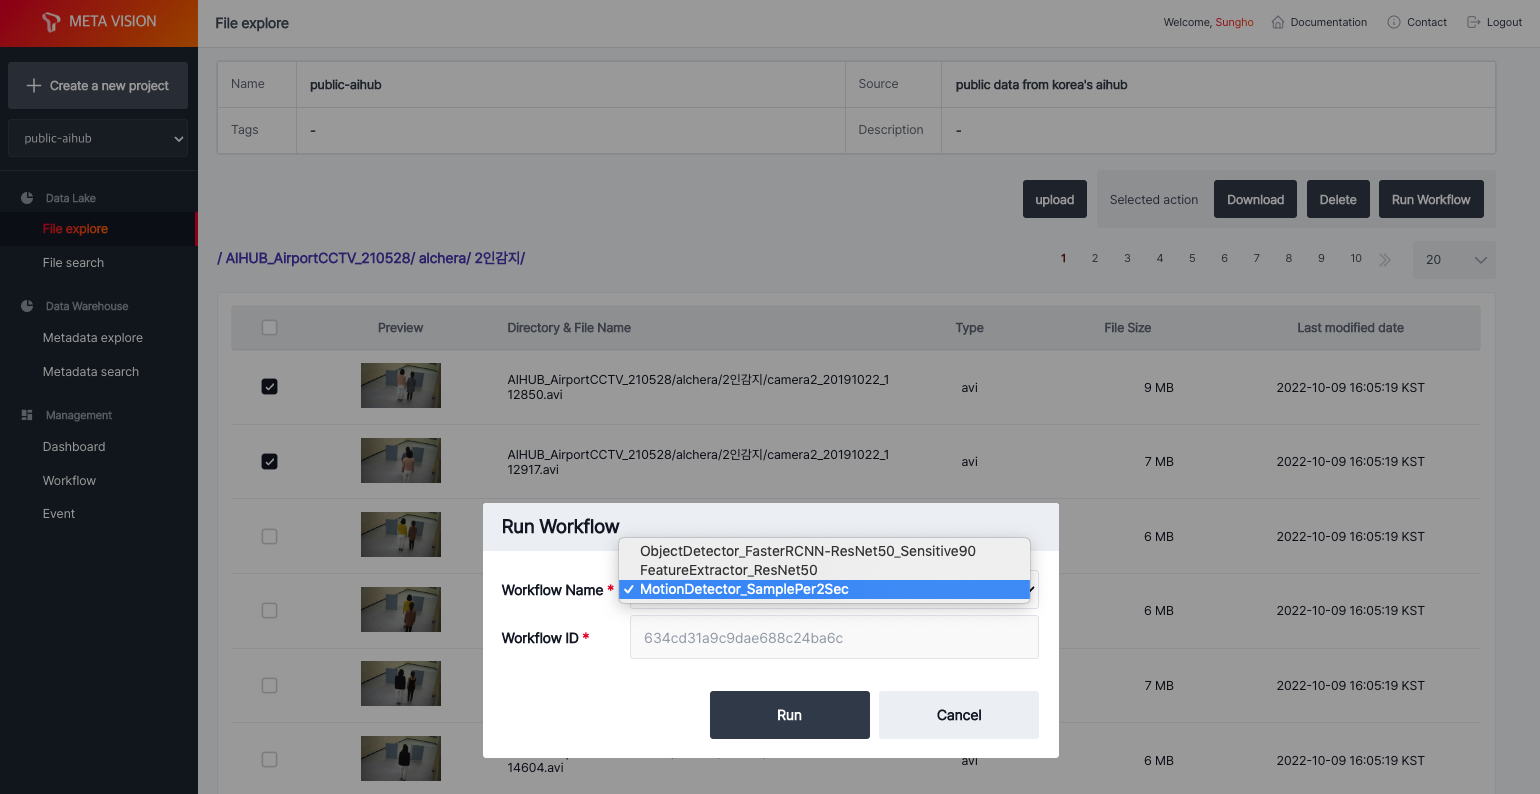
Task: Choose FeatureExtractor_ResNet50 workflow option
Action: click(825, 570)
